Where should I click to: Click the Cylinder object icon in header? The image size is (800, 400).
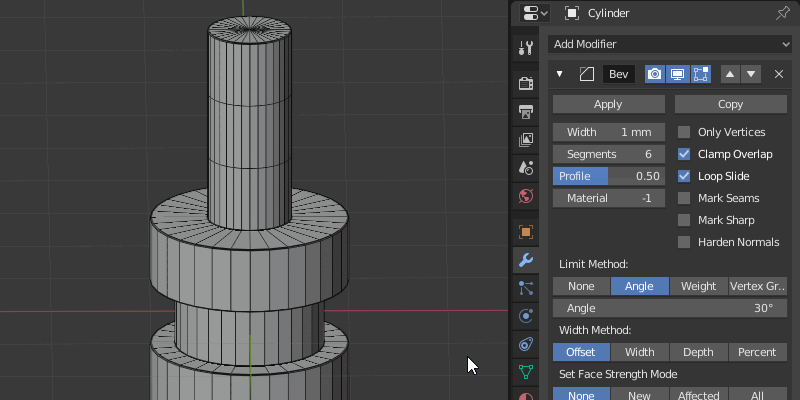click(572, 13)
